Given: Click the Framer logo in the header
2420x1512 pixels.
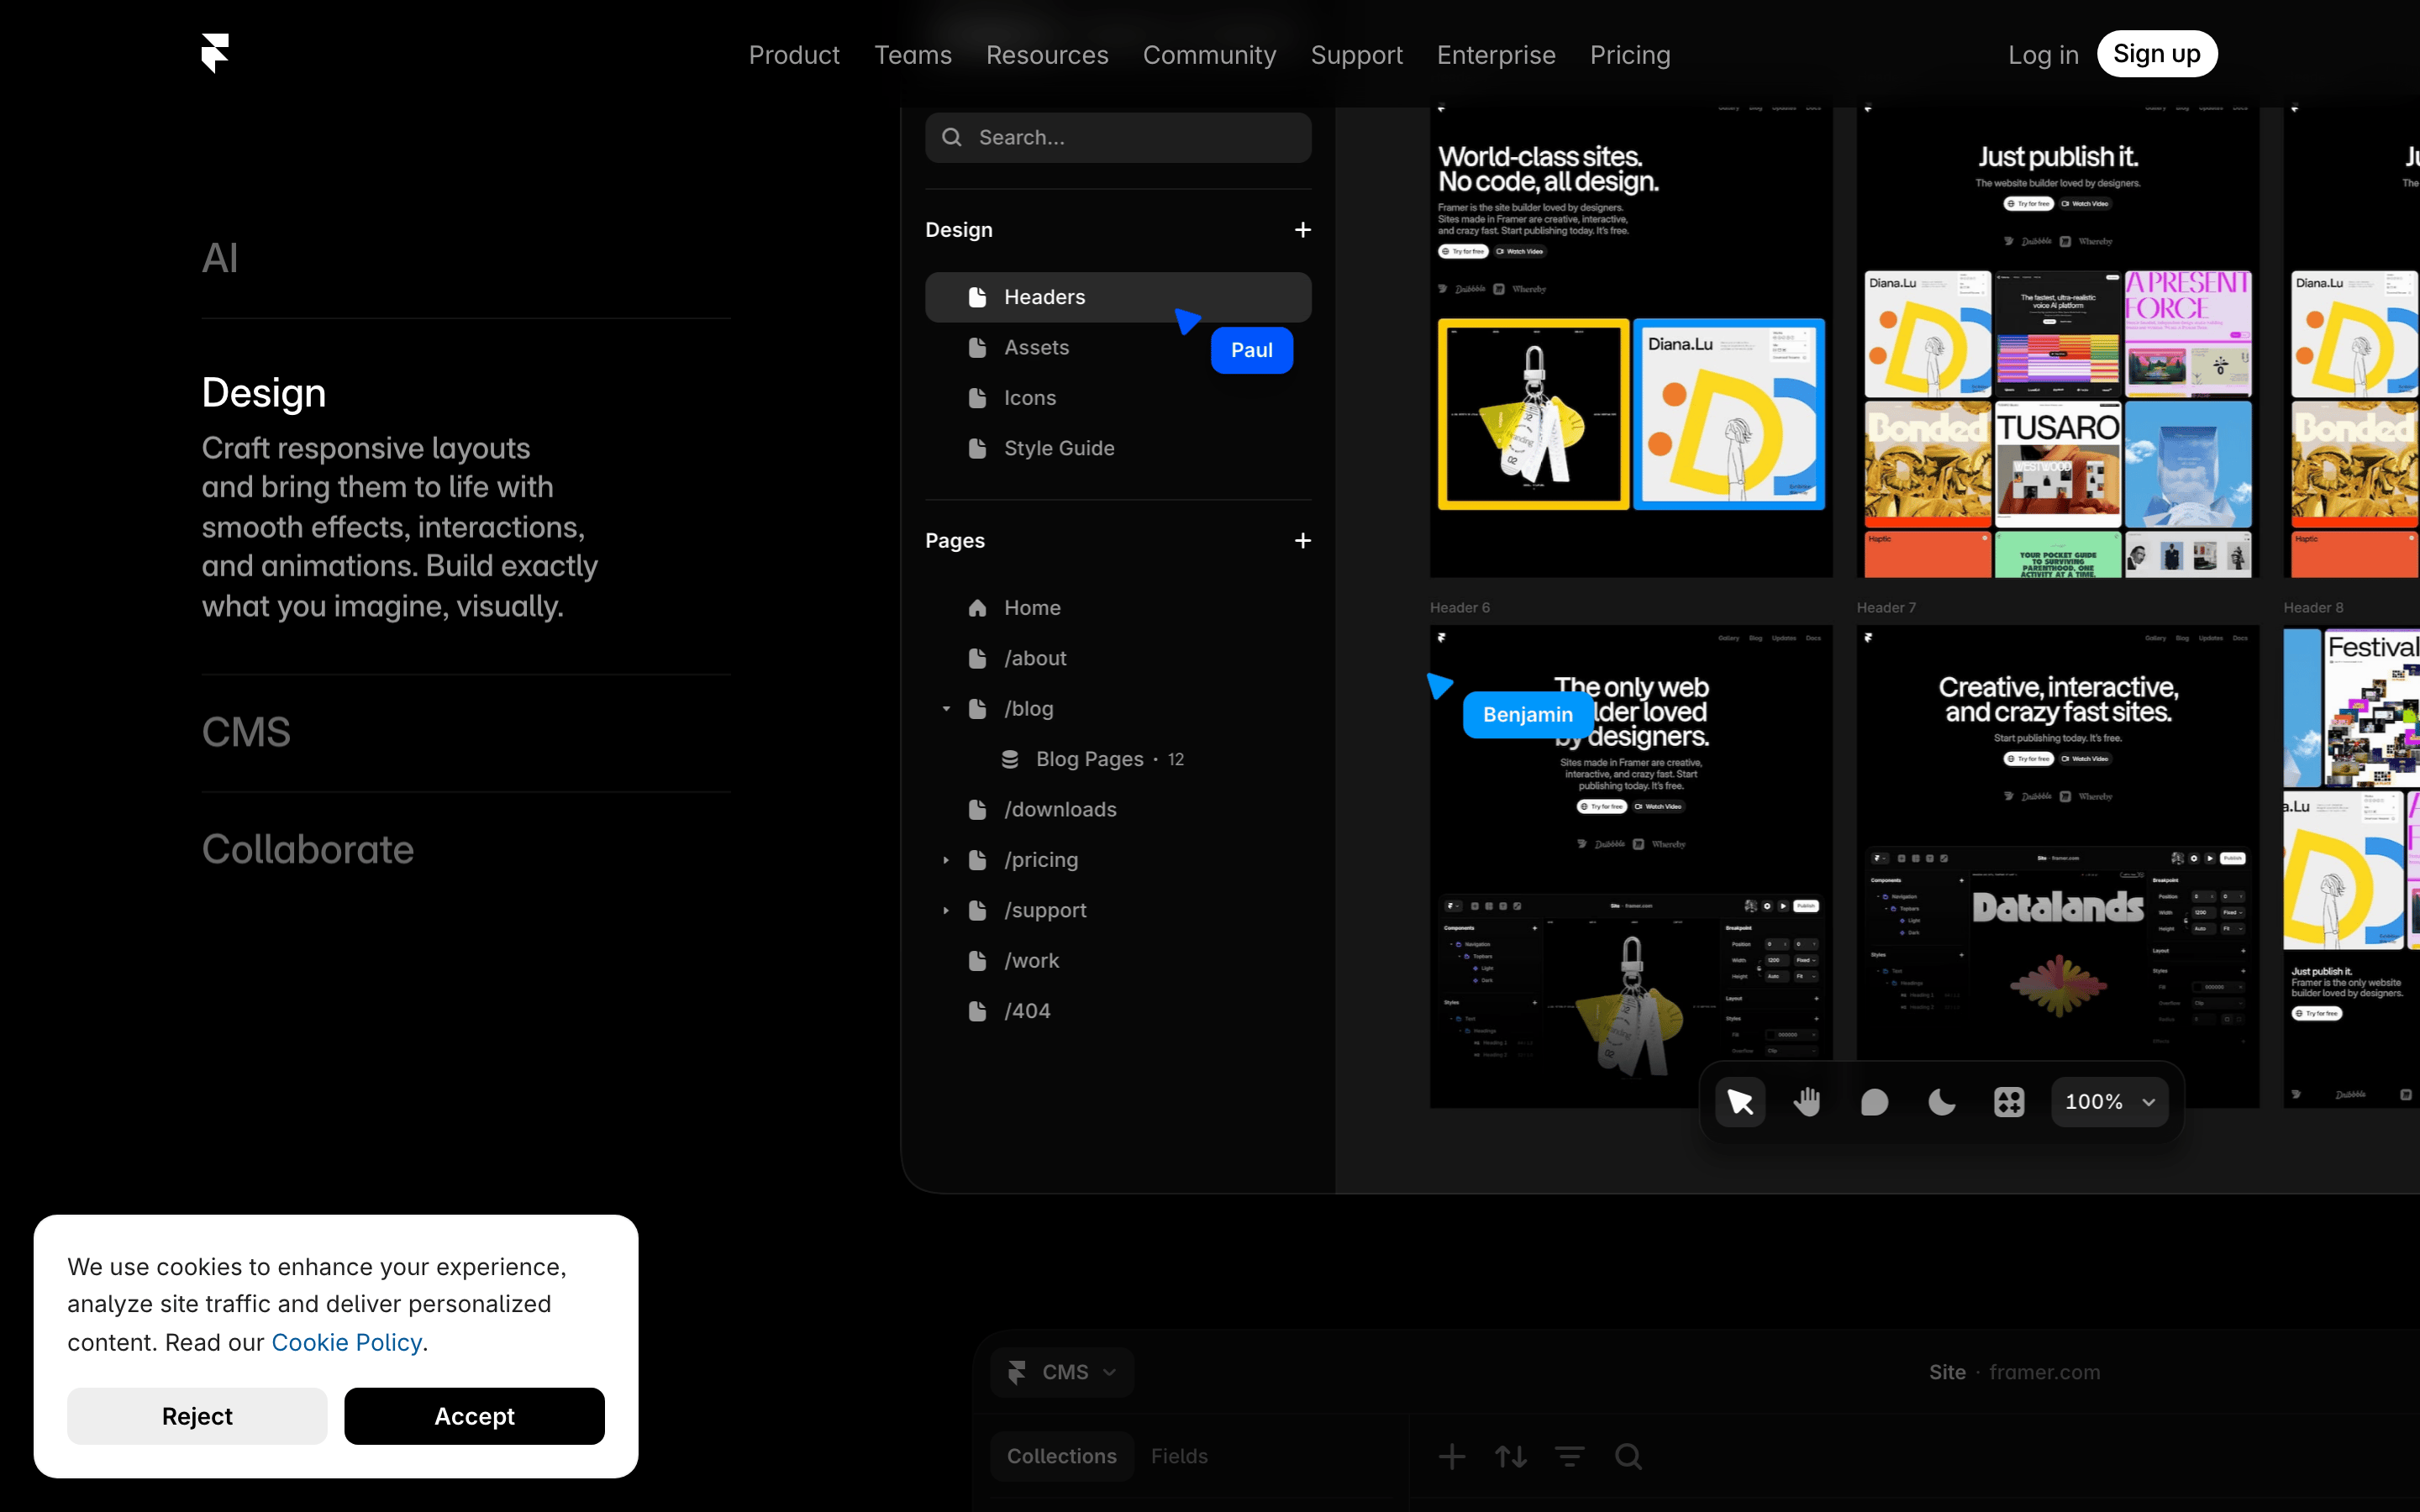Looking at the screenshot, I should coord(215,53).
